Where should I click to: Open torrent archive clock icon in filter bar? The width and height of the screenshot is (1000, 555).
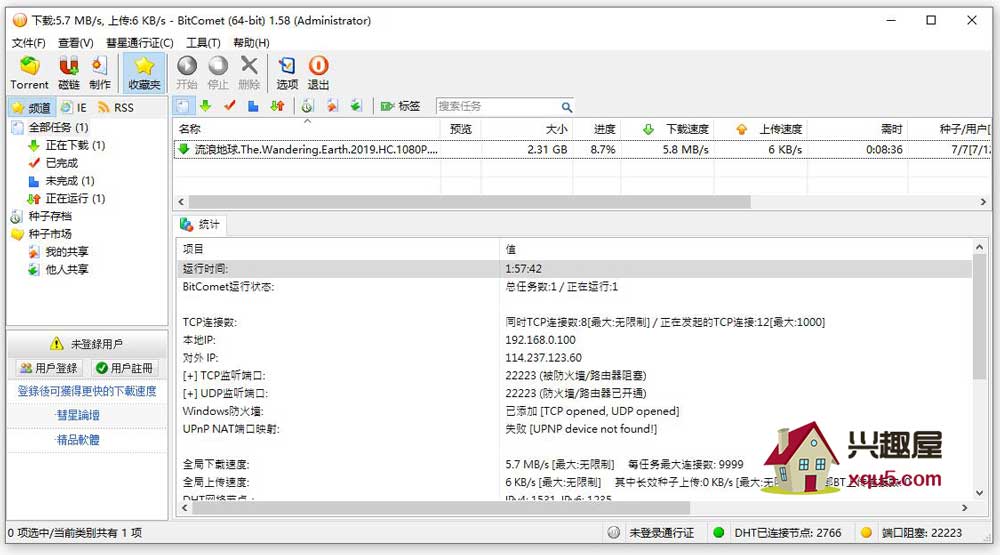point(307,106)
